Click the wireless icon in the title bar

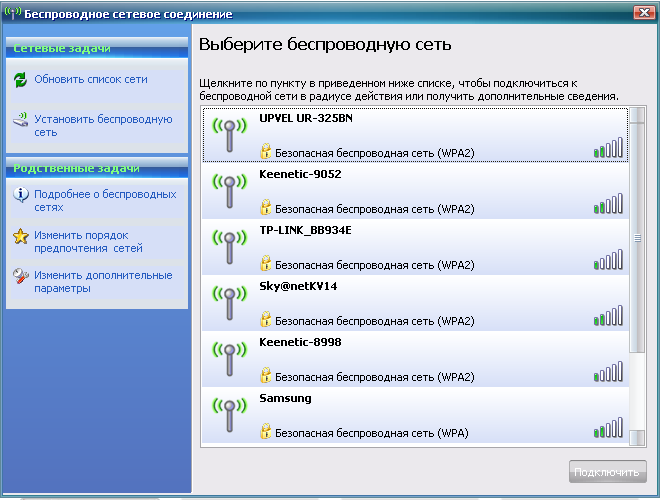12,13
